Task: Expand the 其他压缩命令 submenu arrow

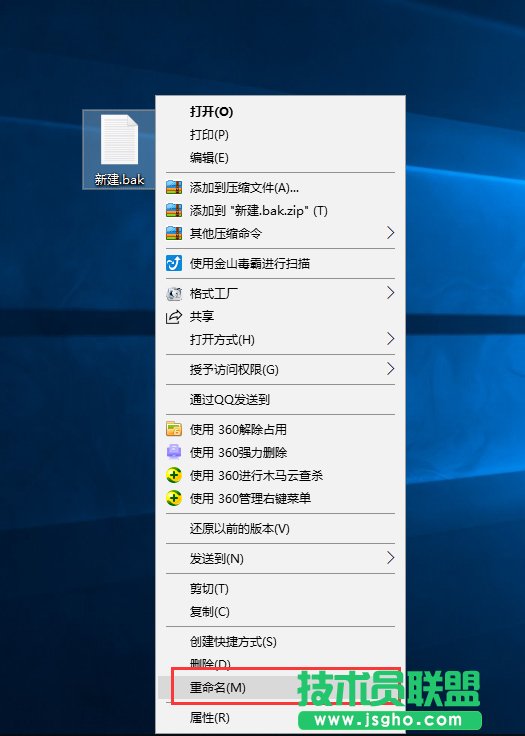Action: coord(390,233)
